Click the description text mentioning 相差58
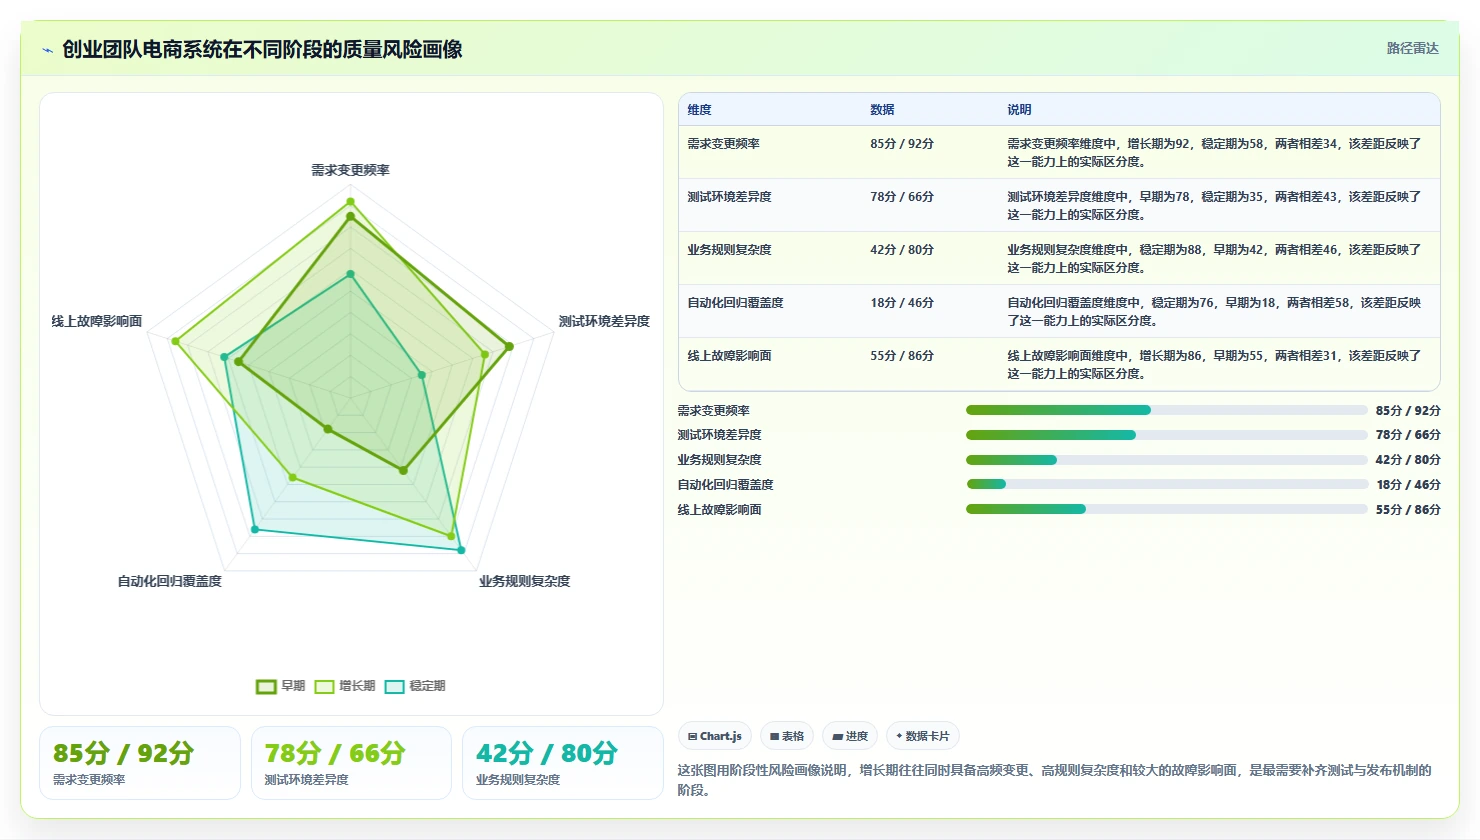The image size is (1480, 840). [1214, 312]
